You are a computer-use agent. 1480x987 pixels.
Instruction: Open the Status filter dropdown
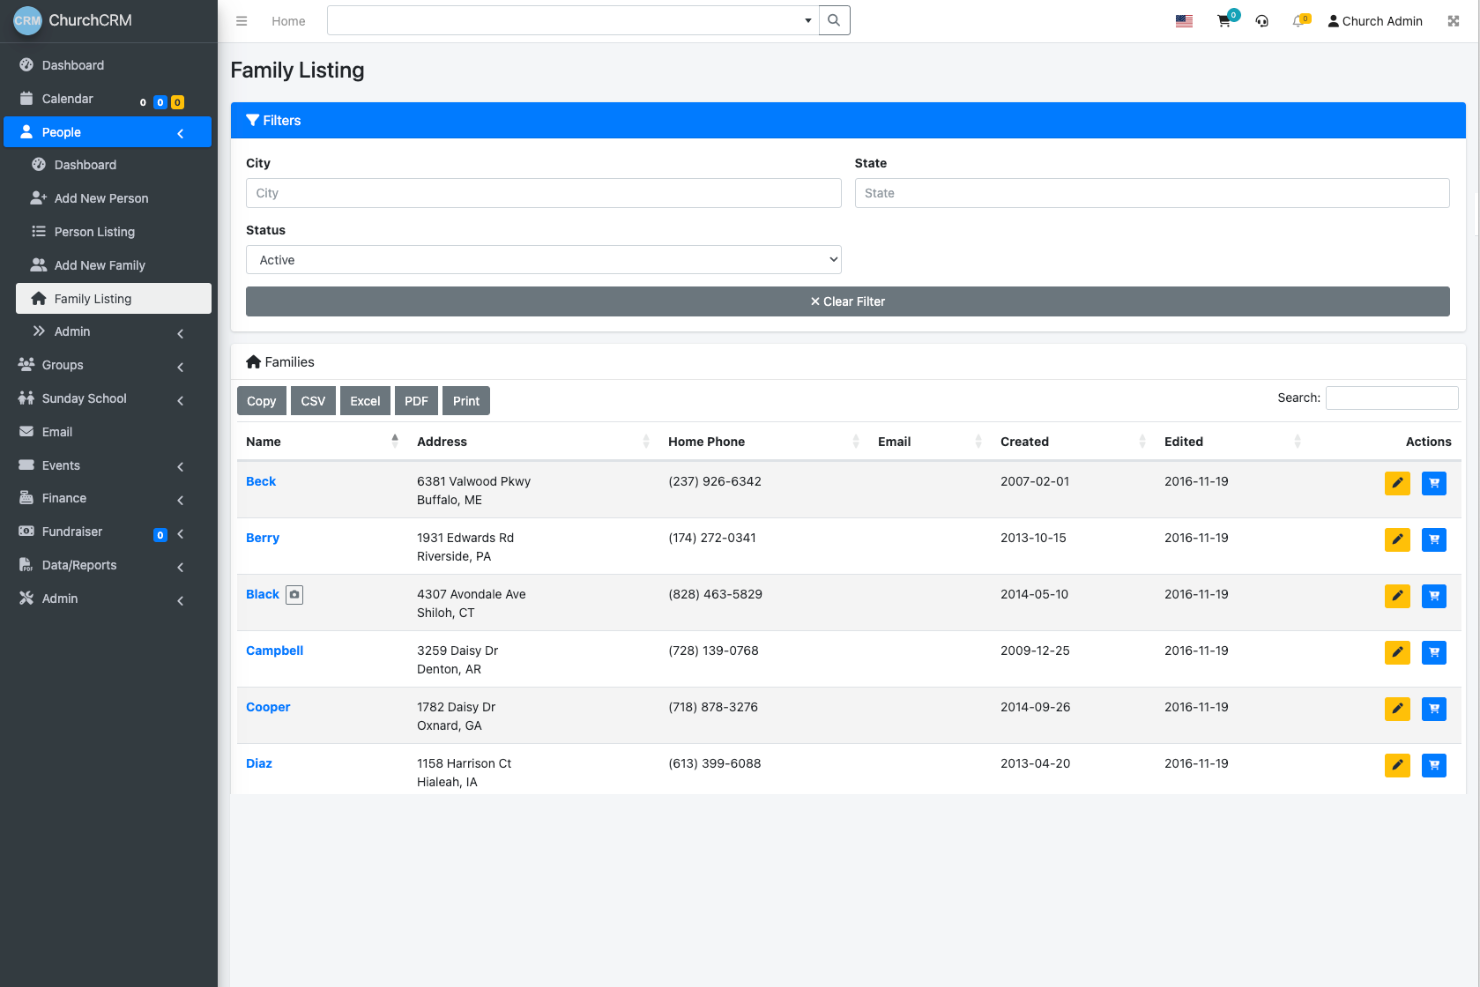click(543, 259)
